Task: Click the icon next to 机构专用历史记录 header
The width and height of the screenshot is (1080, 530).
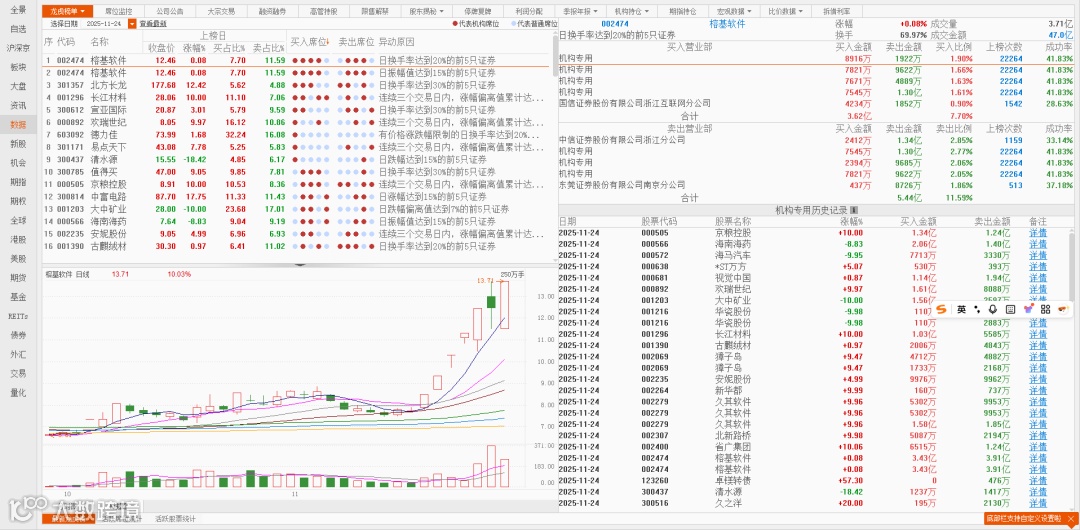Action: pyautogui.click(x=854, y=210)
